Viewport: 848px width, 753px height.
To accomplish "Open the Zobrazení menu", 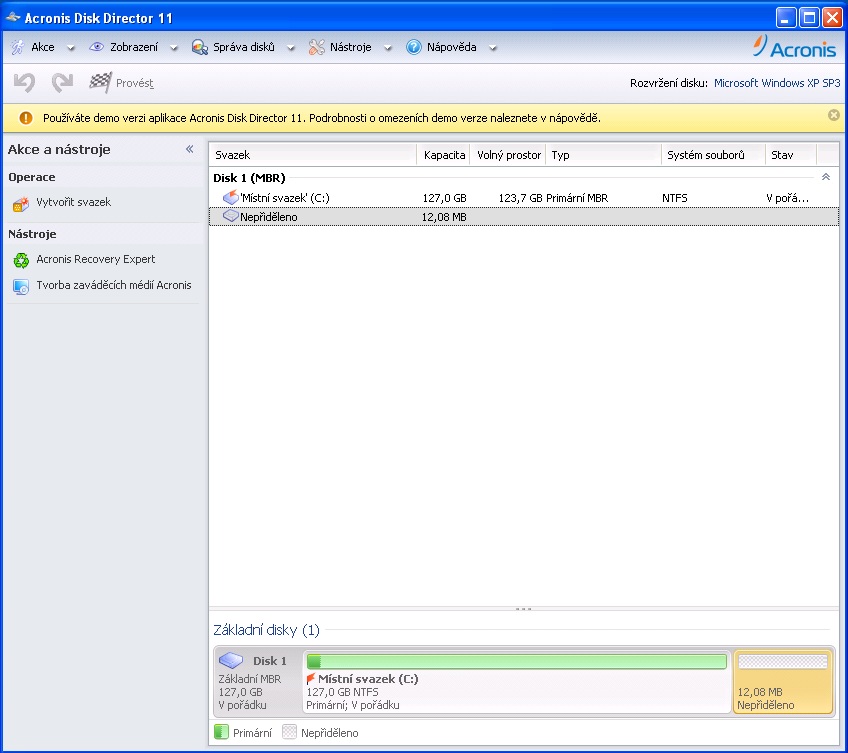I will click(134, 47).
